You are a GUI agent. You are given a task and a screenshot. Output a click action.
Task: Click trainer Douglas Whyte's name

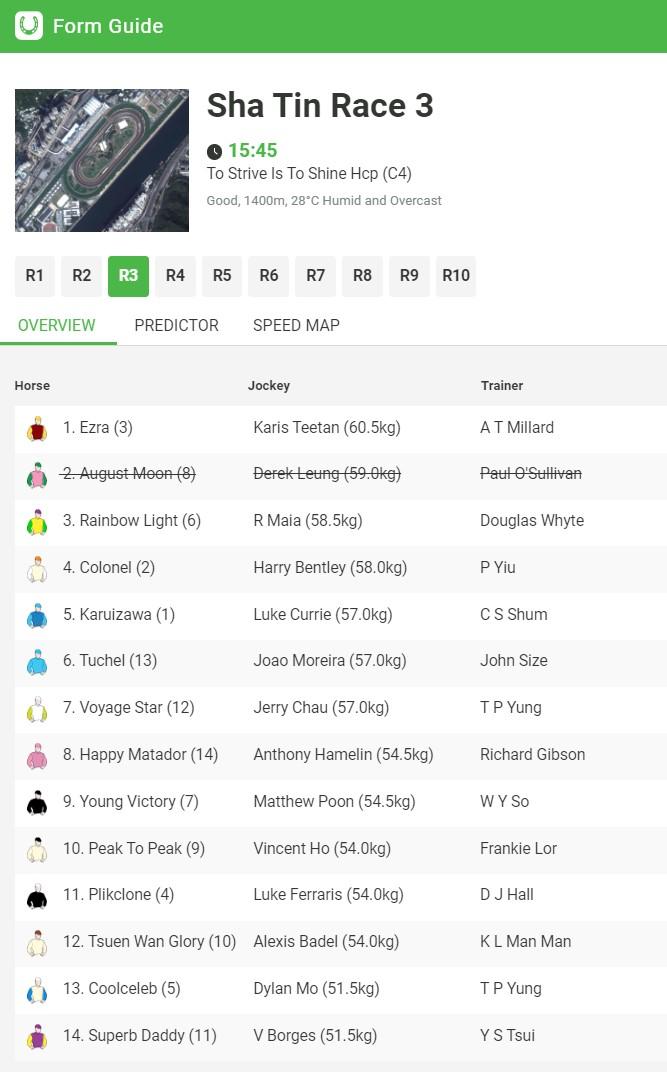(x=532, y=521)
